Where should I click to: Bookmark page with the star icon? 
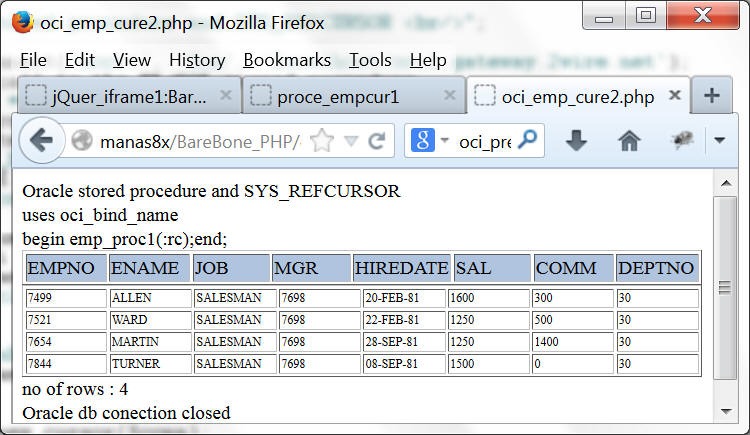[322, 141]
